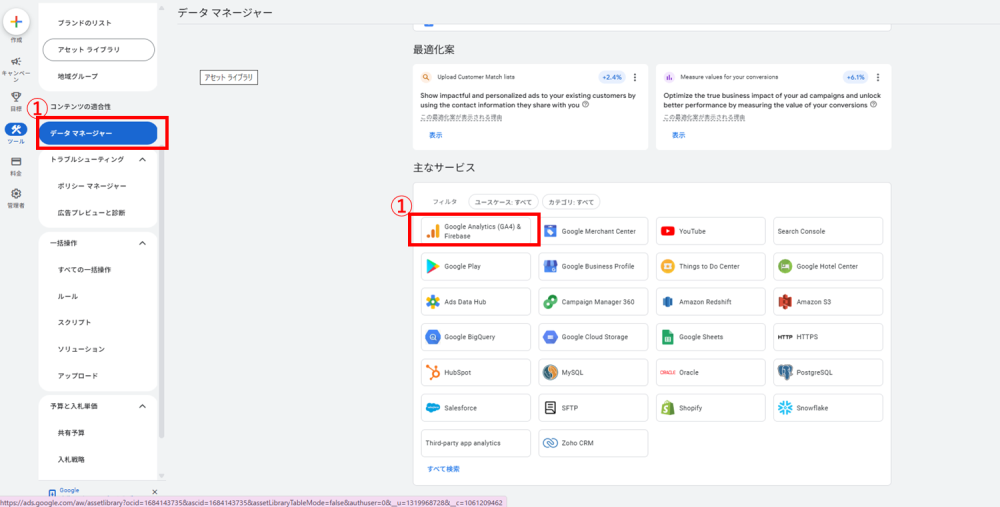The image size is (1000, 507).
Task: Open more options on conversions value recommendation
Action: click(x=878, y=77)
